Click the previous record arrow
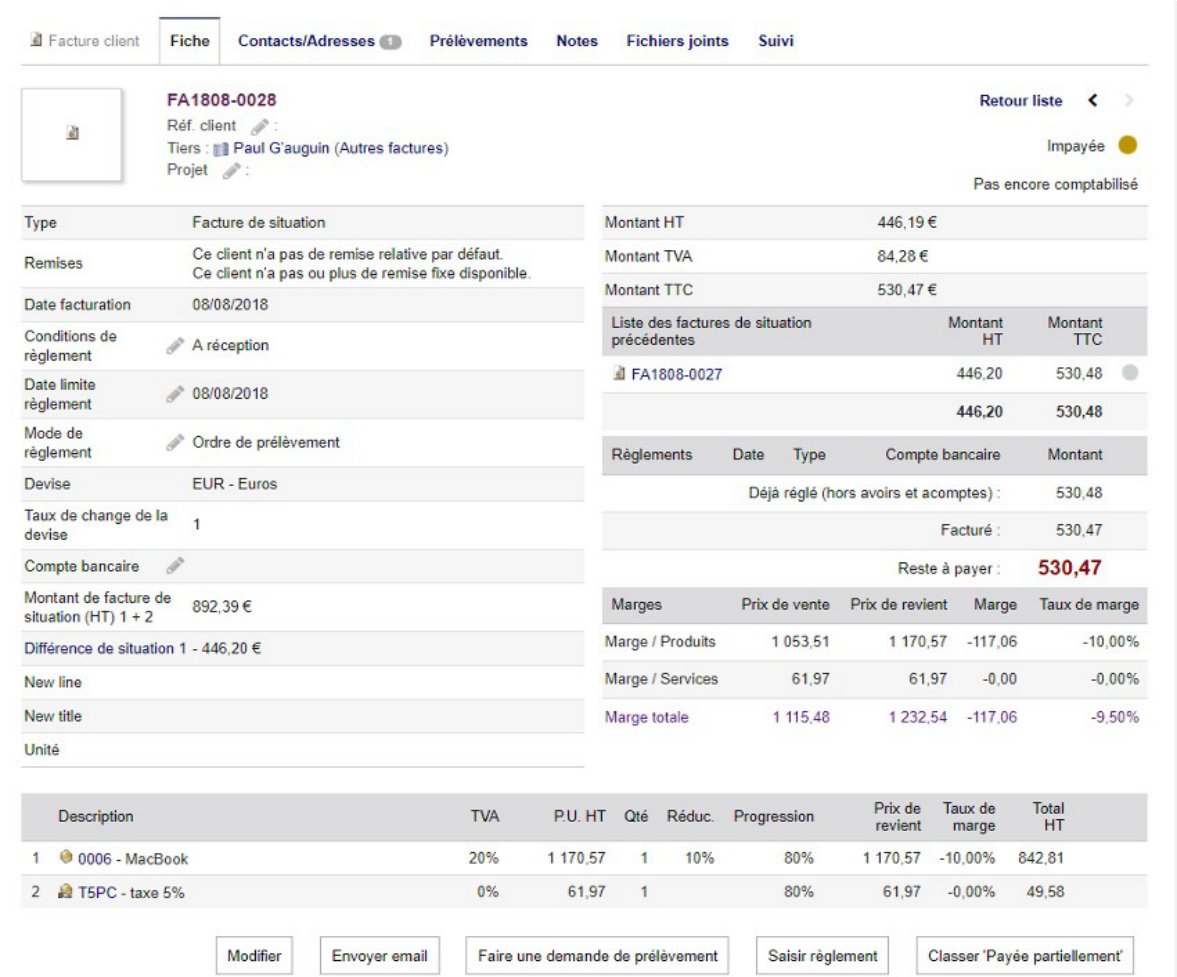This screenshot has height=977, width=1177. tap(1093, 101)
